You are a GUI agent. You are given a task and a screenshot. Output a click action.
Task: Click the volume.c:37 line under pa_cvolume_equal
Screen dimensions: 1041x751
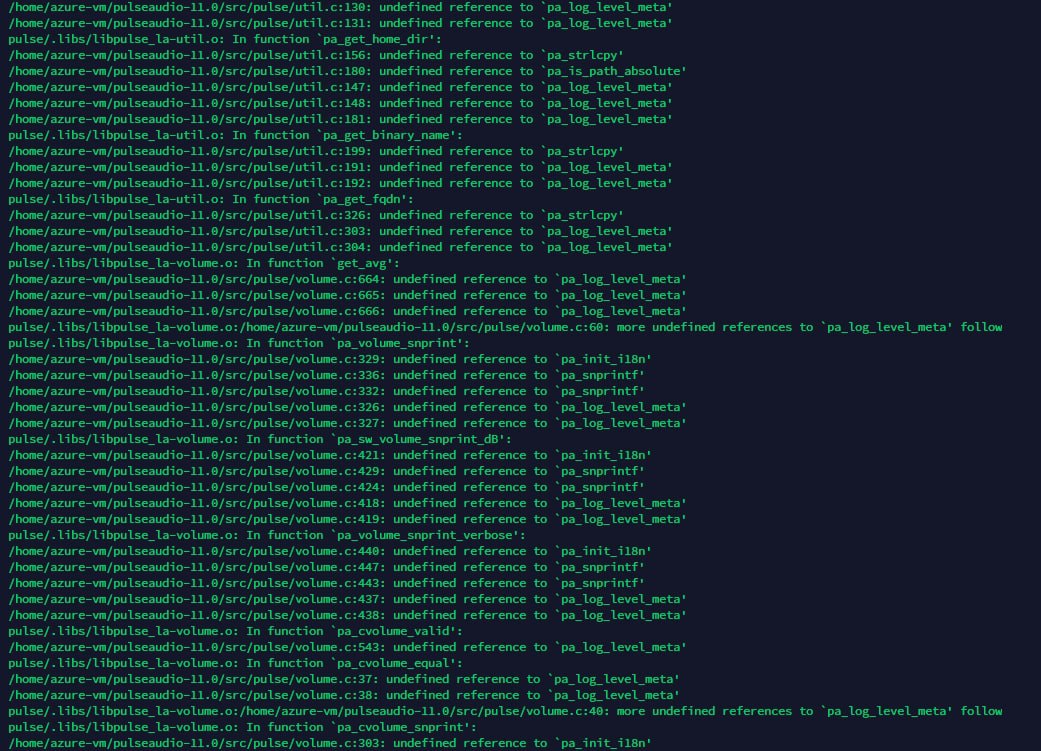(x=344, y=679)
